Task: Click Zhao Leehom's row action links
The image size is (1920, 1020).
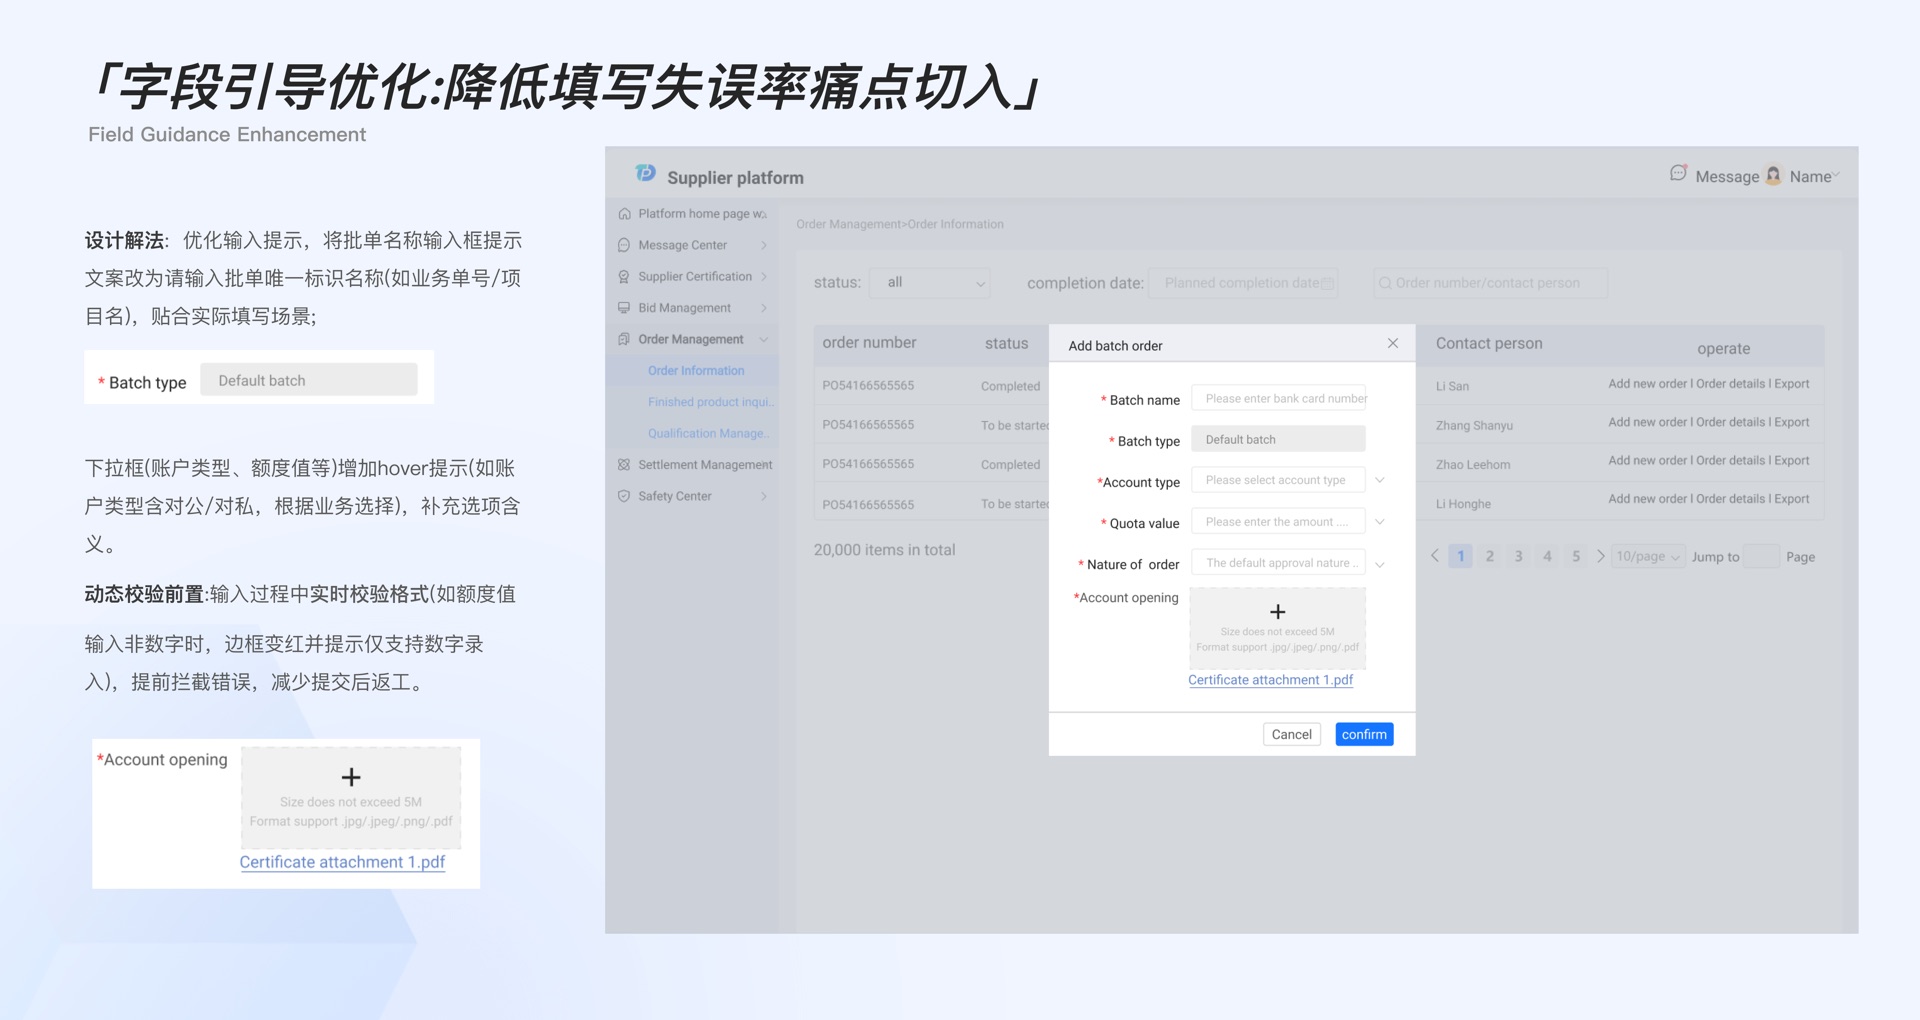Action: pyautogui.click(x=1708, y=460)
